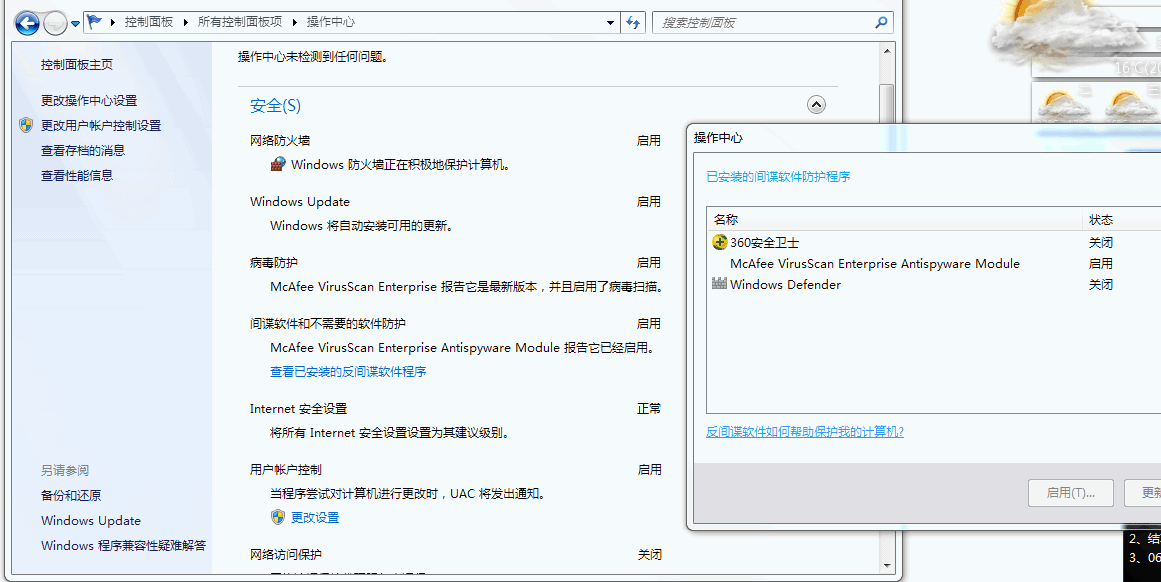Click the search magnifier icon

[x=881, y=22]
